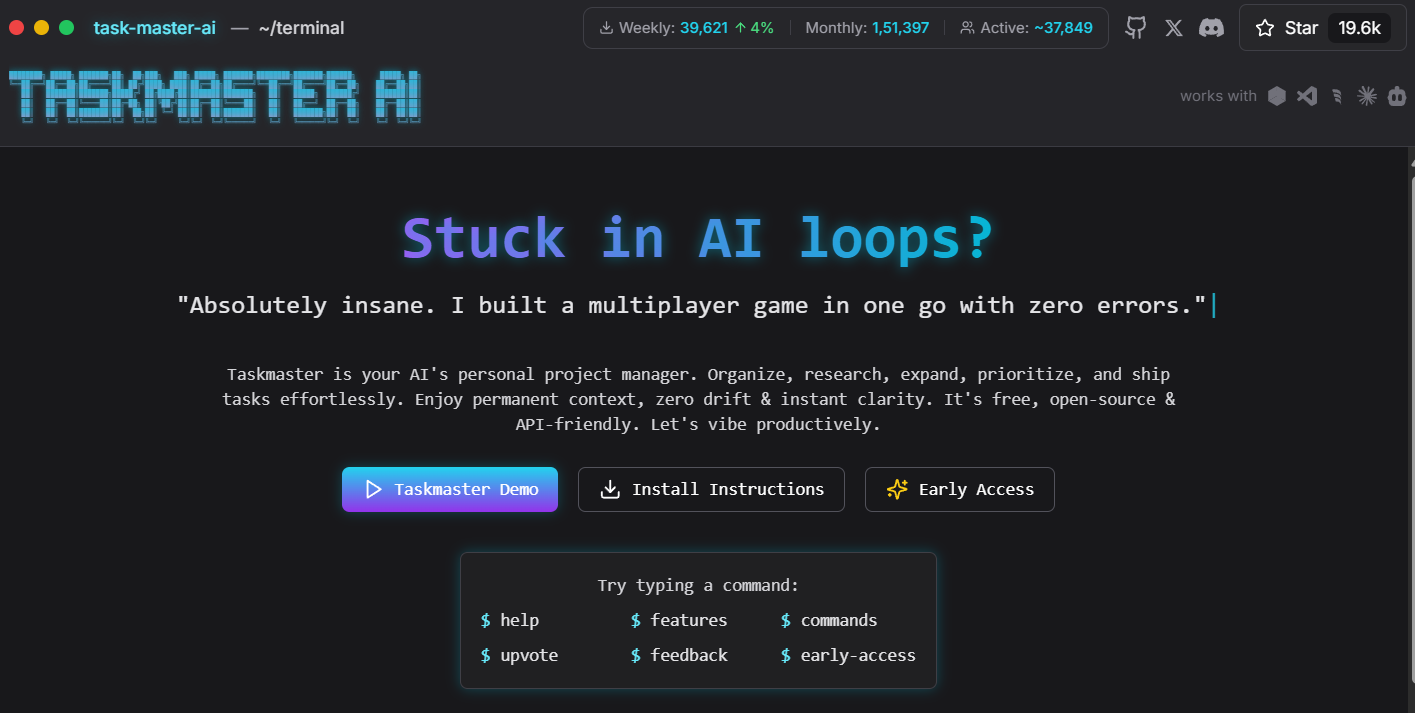This screenshot has width=1415, height=713.
Task: Click the 'Try typing a command:' label
Action: (698, 585)
